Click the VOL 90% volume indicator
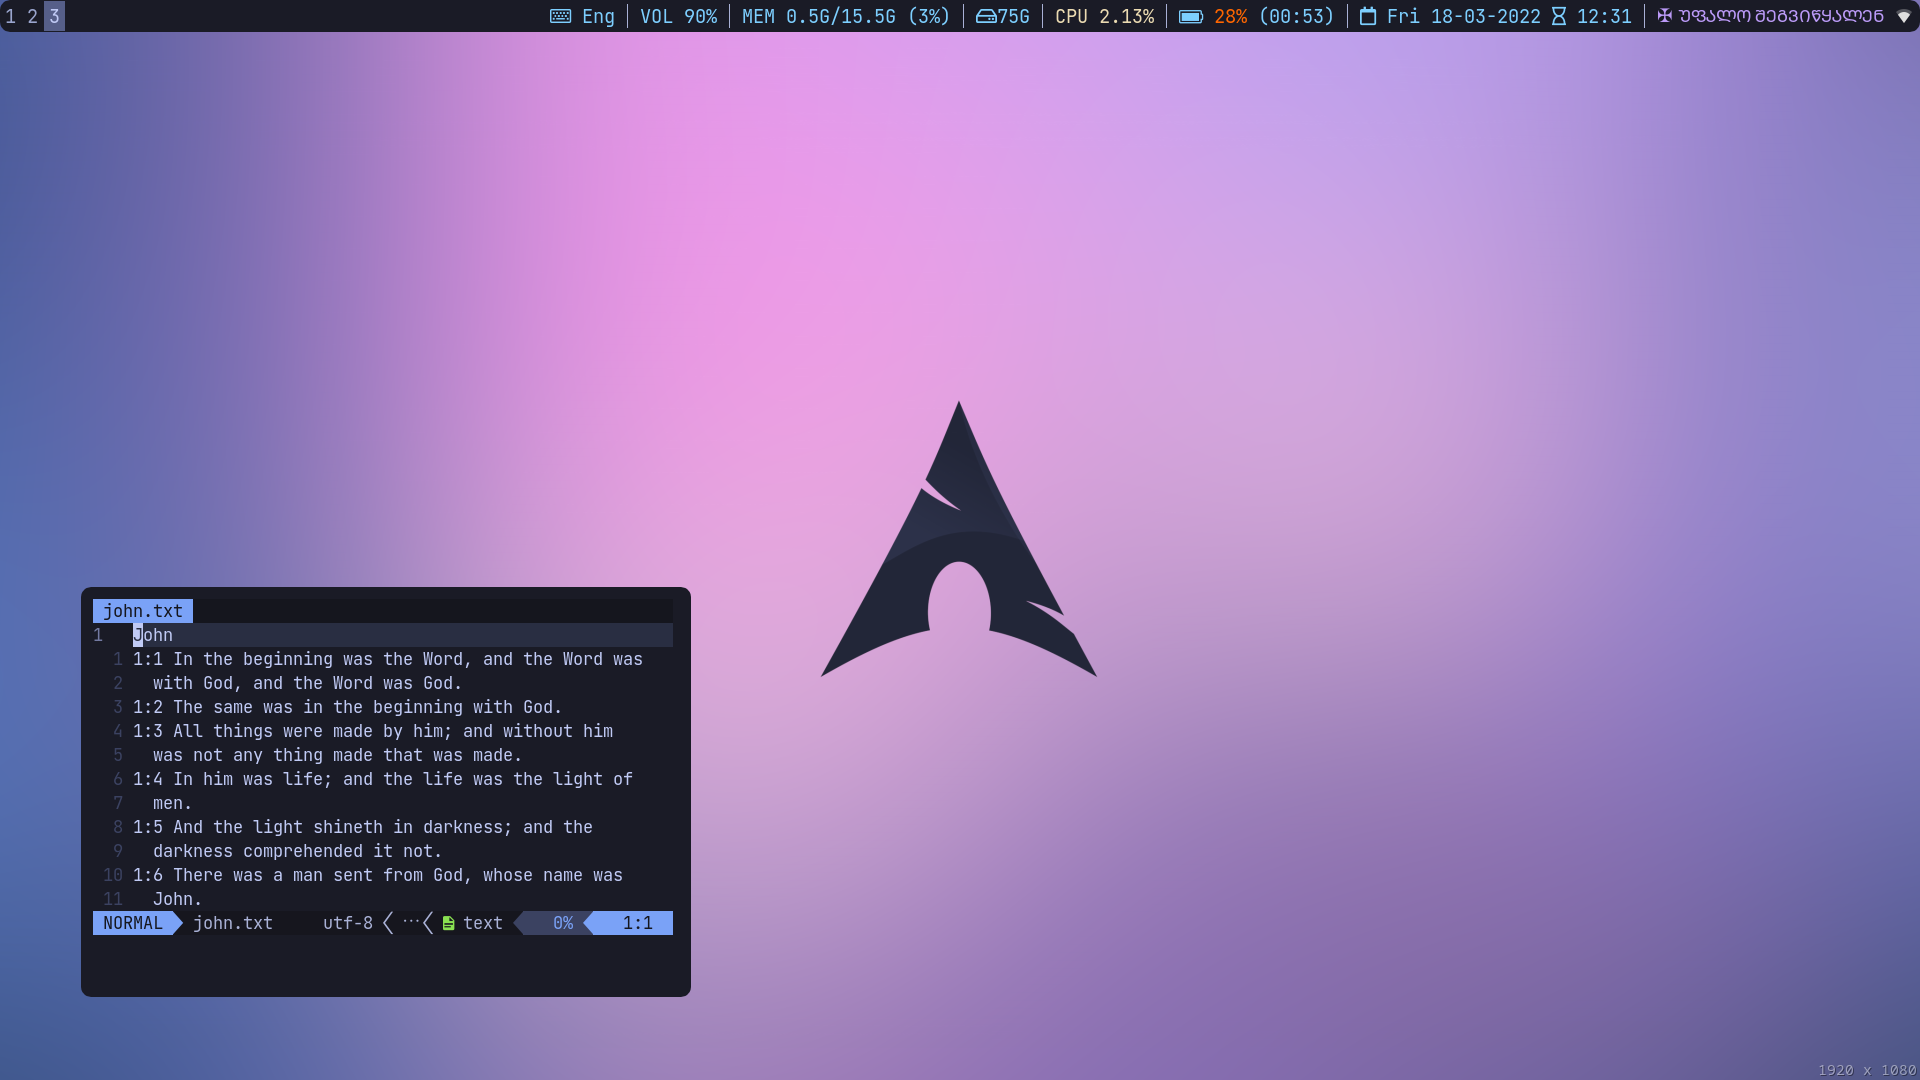The width and height of the screenshot is (1920, 1080). point(678,16)
